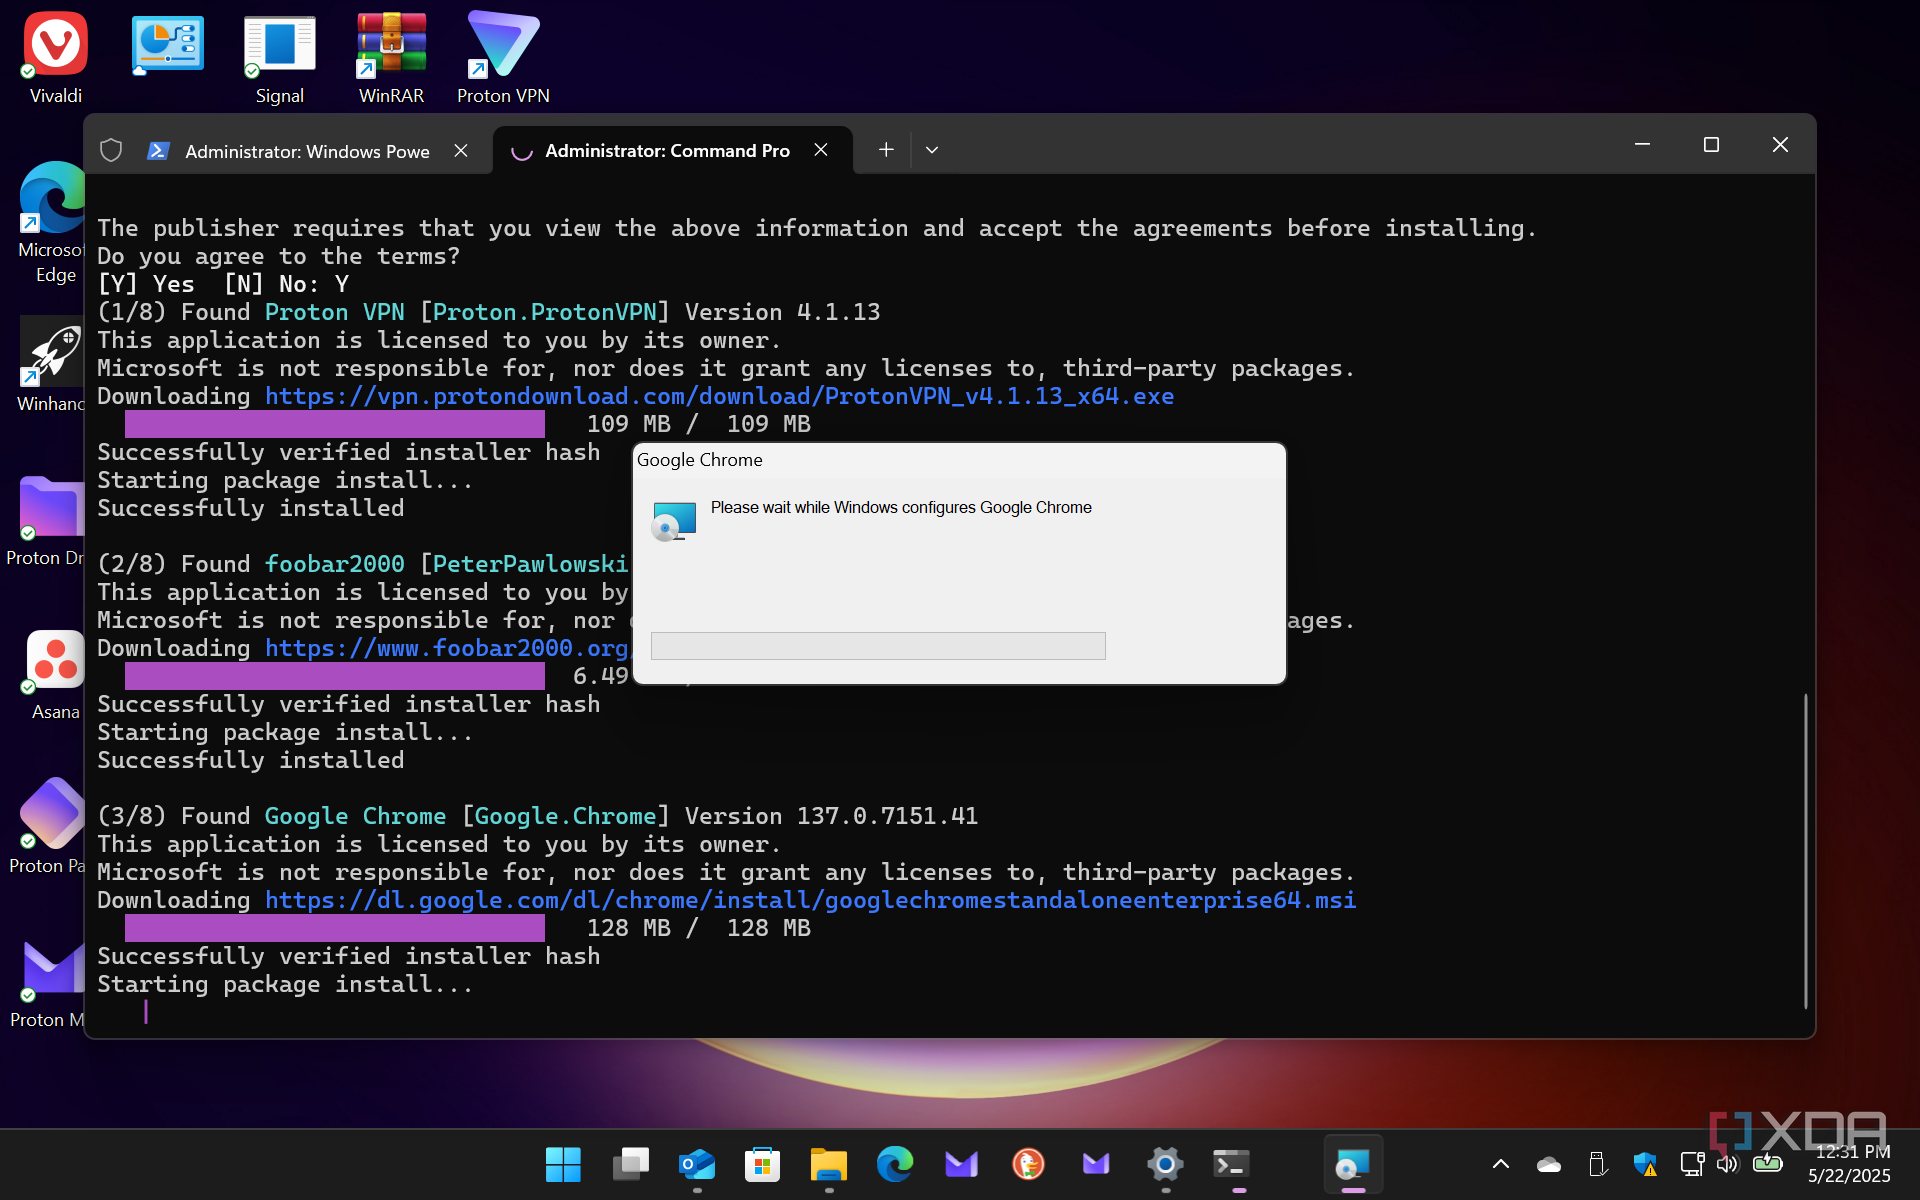Expand the system tray hidden icons
The image size is (1920, 1200).
click(x=1500, y=1164)
